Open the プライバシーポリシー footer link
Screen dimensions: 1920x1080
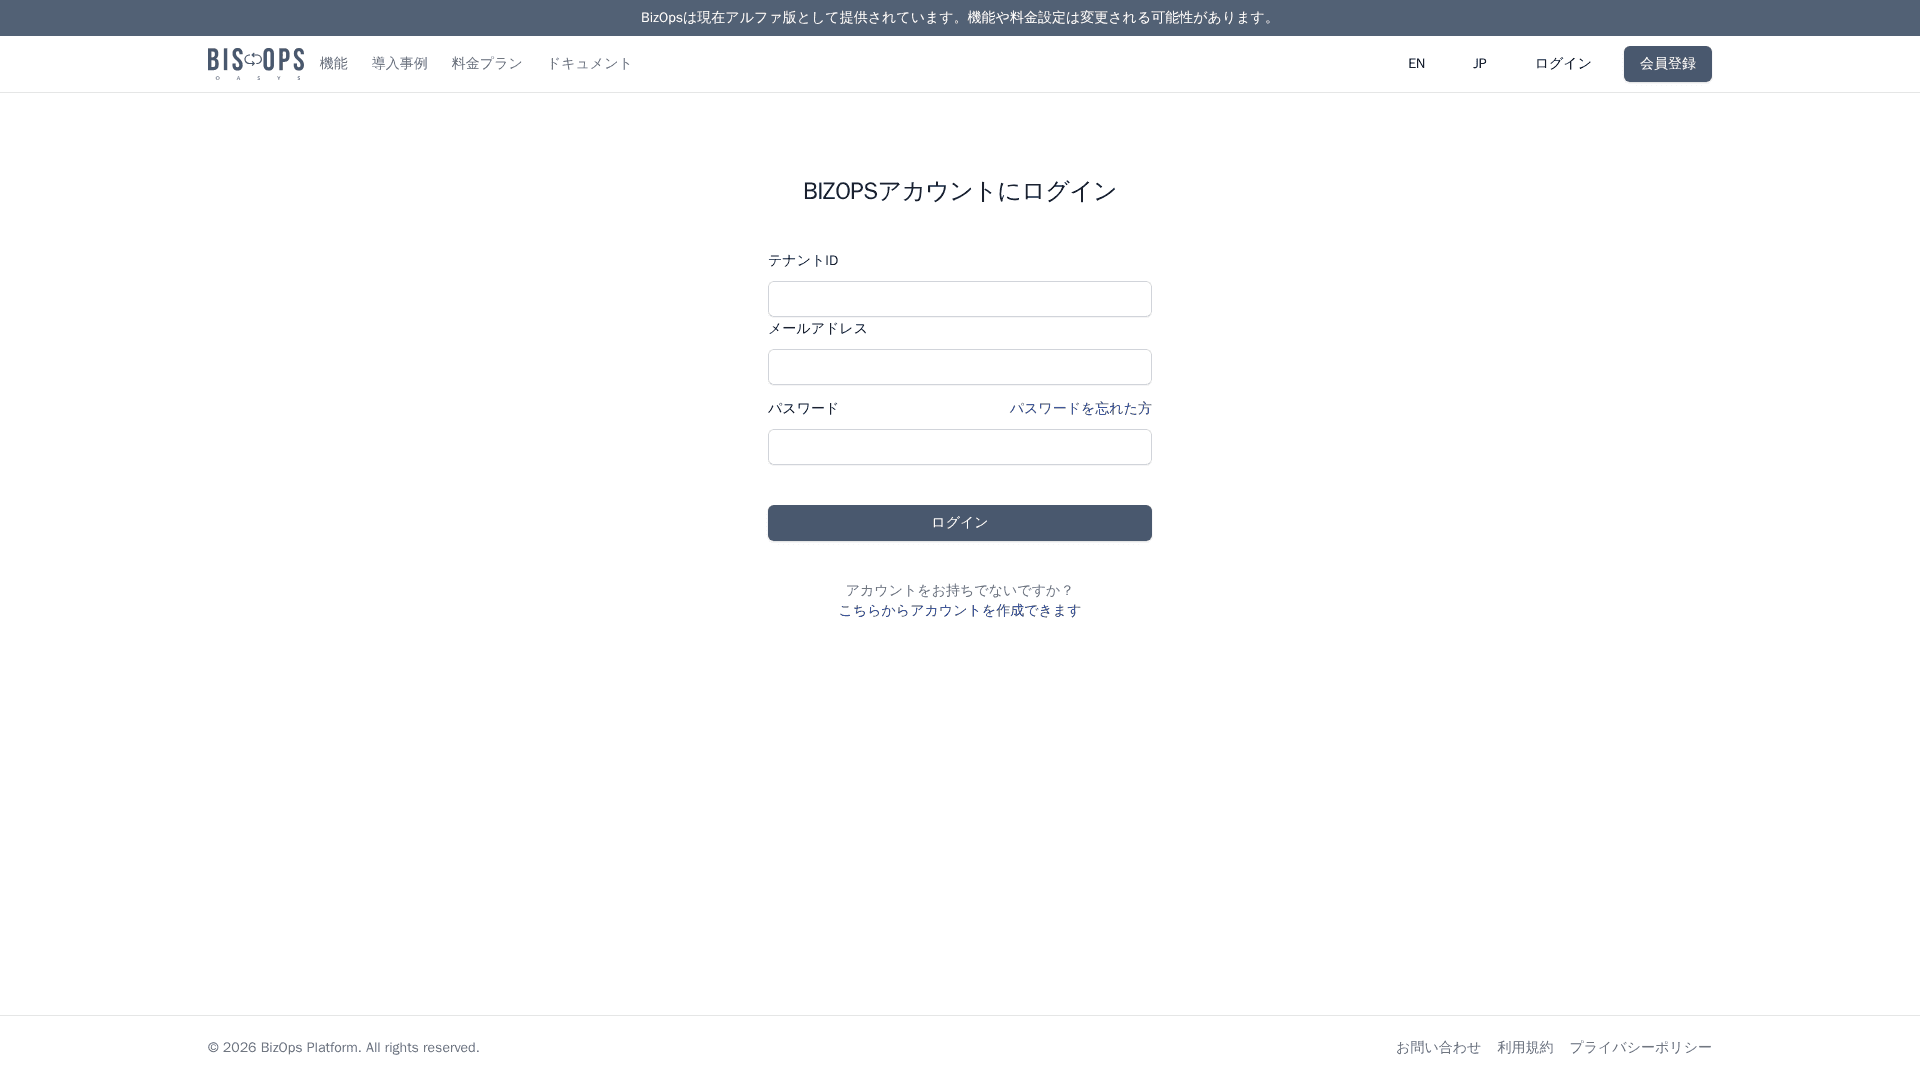click(1641, 1048)
